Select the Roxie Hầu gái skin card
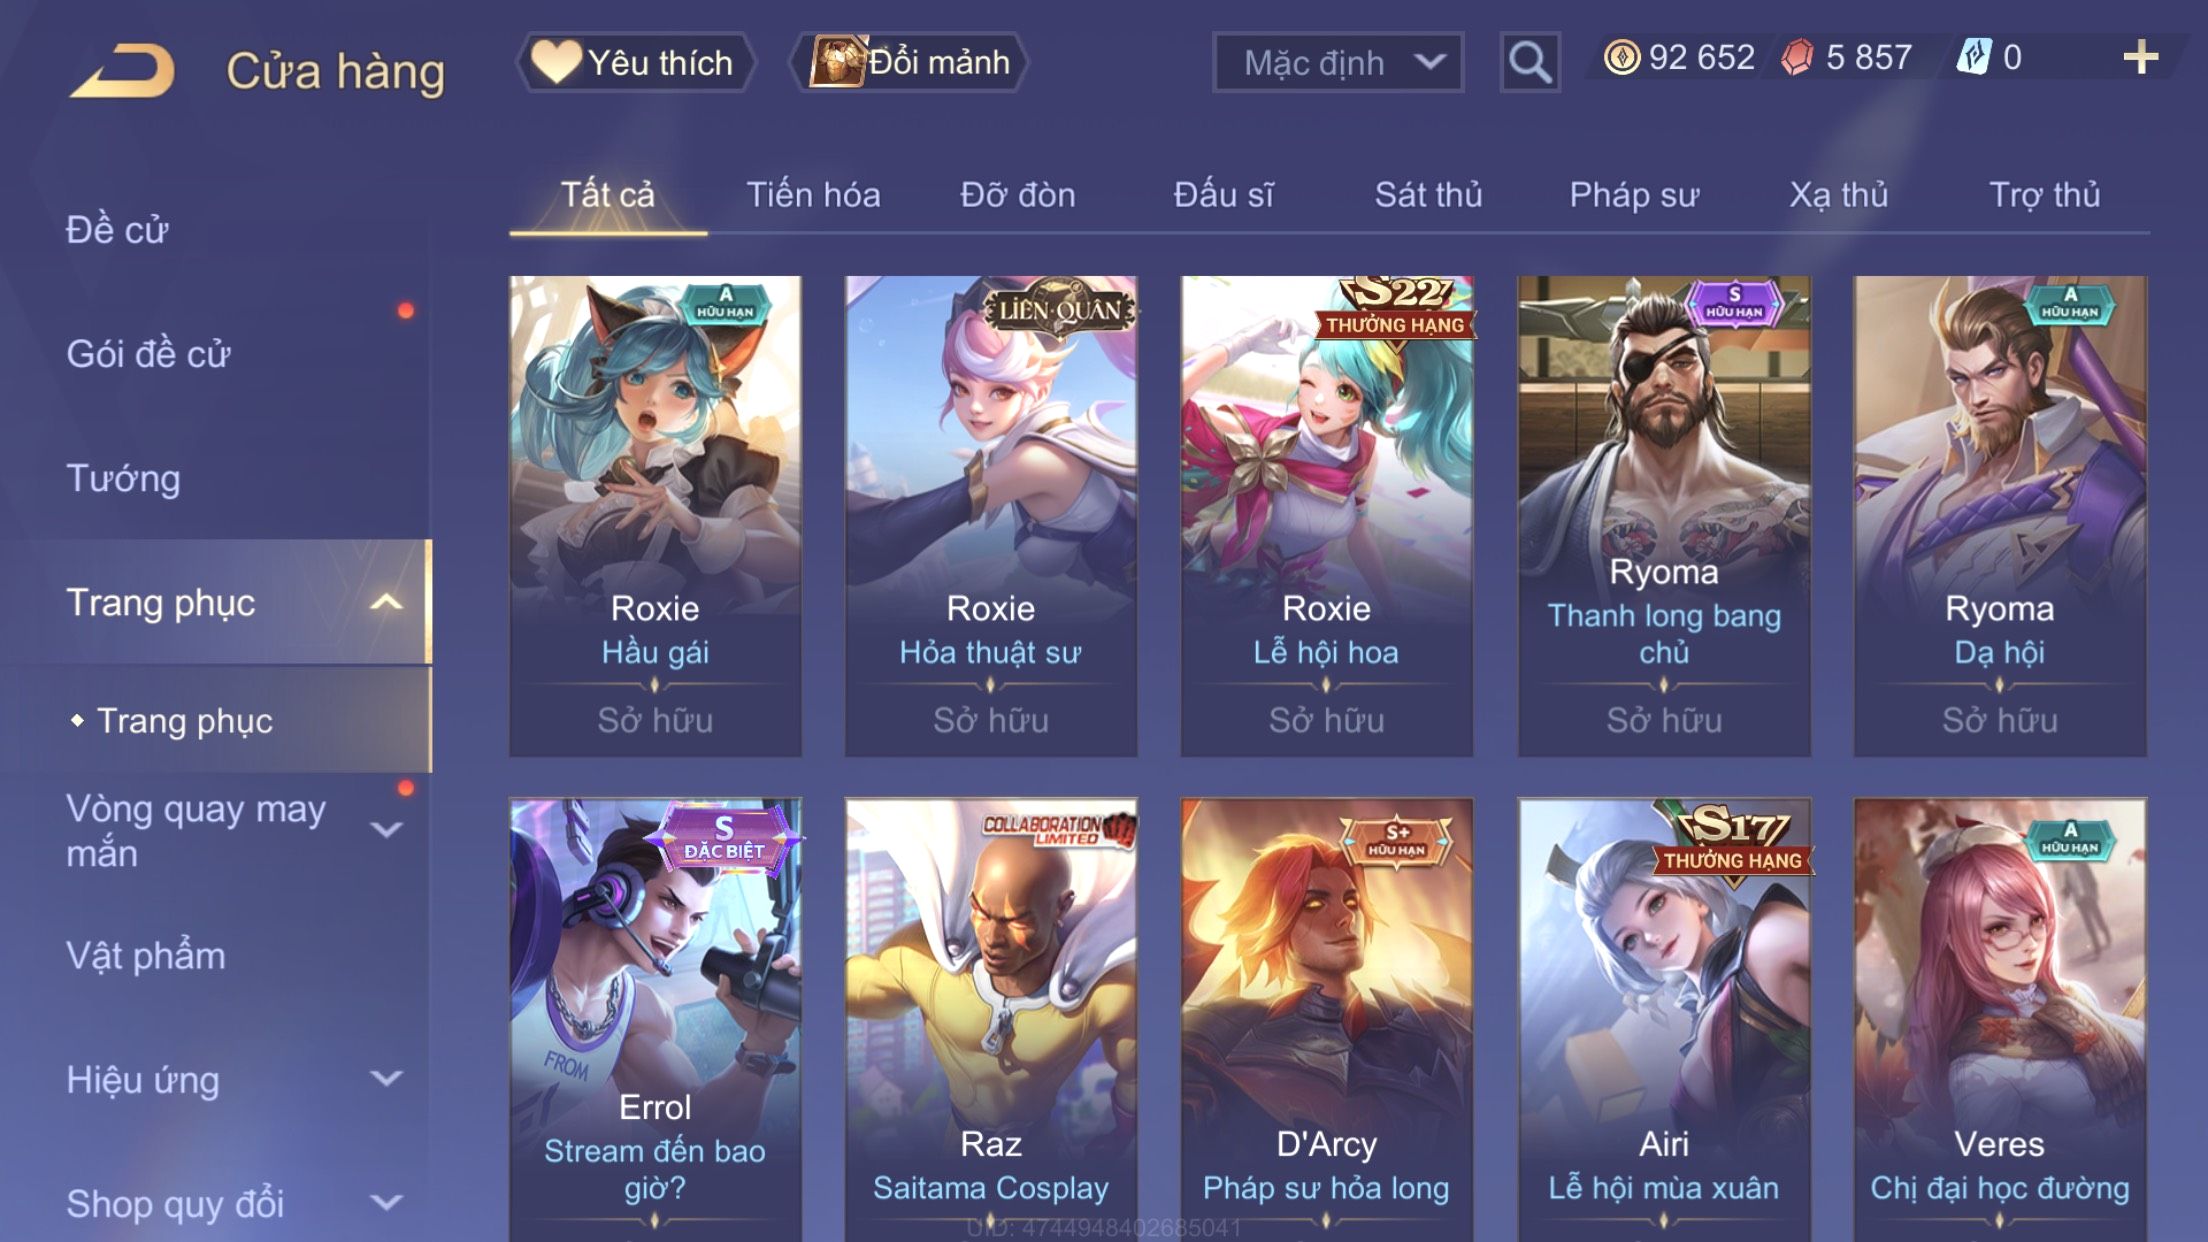The height and width of the screenshot is (1242, 2208). coord(655,516)
